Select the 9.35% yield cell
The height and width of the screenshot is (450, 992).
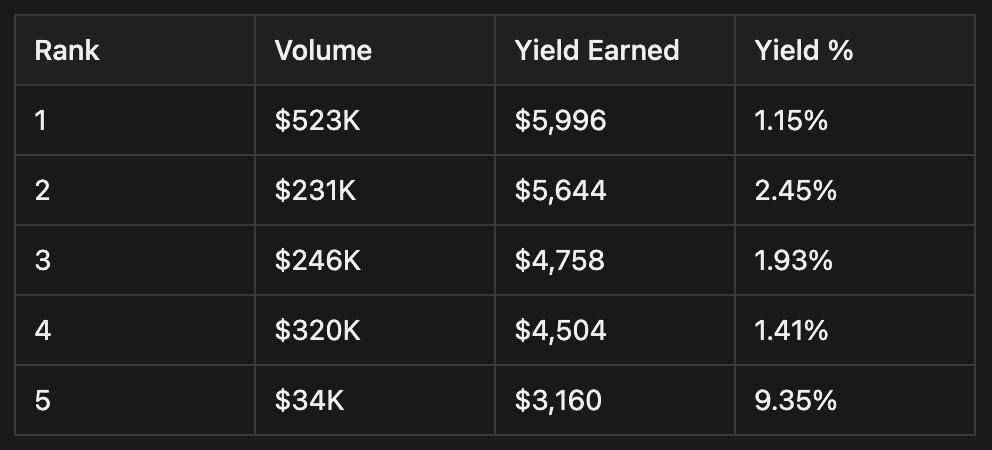(x=796, y=401)
